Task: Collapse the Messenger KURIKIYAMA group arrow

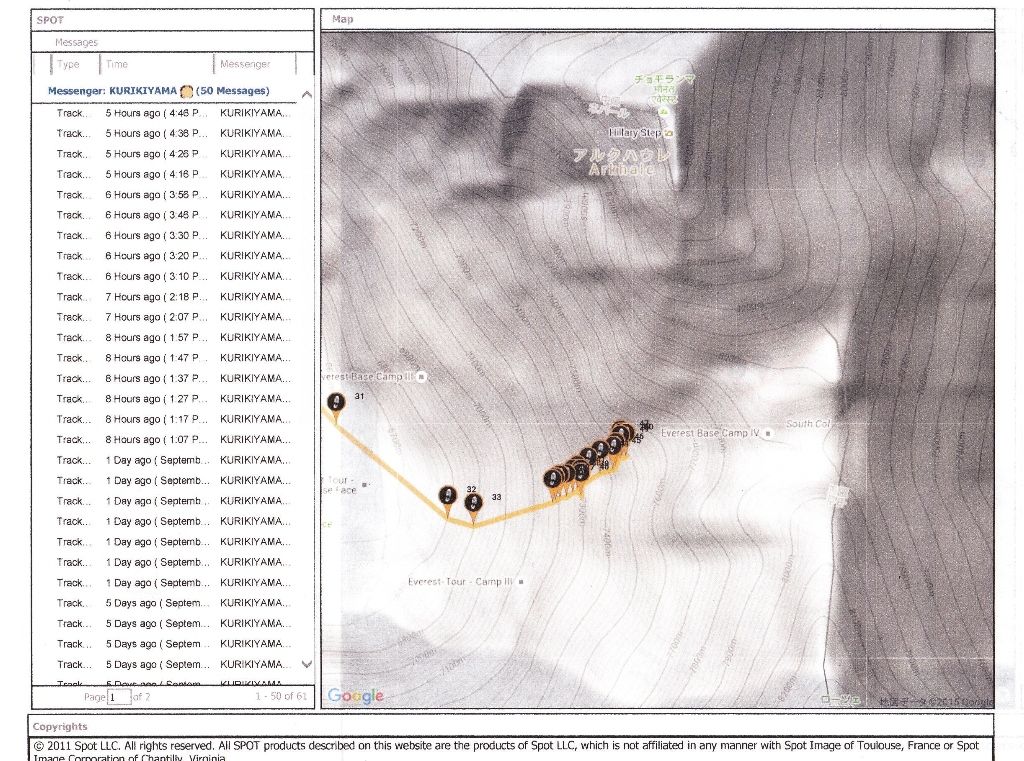Action: tap(306, 94)
